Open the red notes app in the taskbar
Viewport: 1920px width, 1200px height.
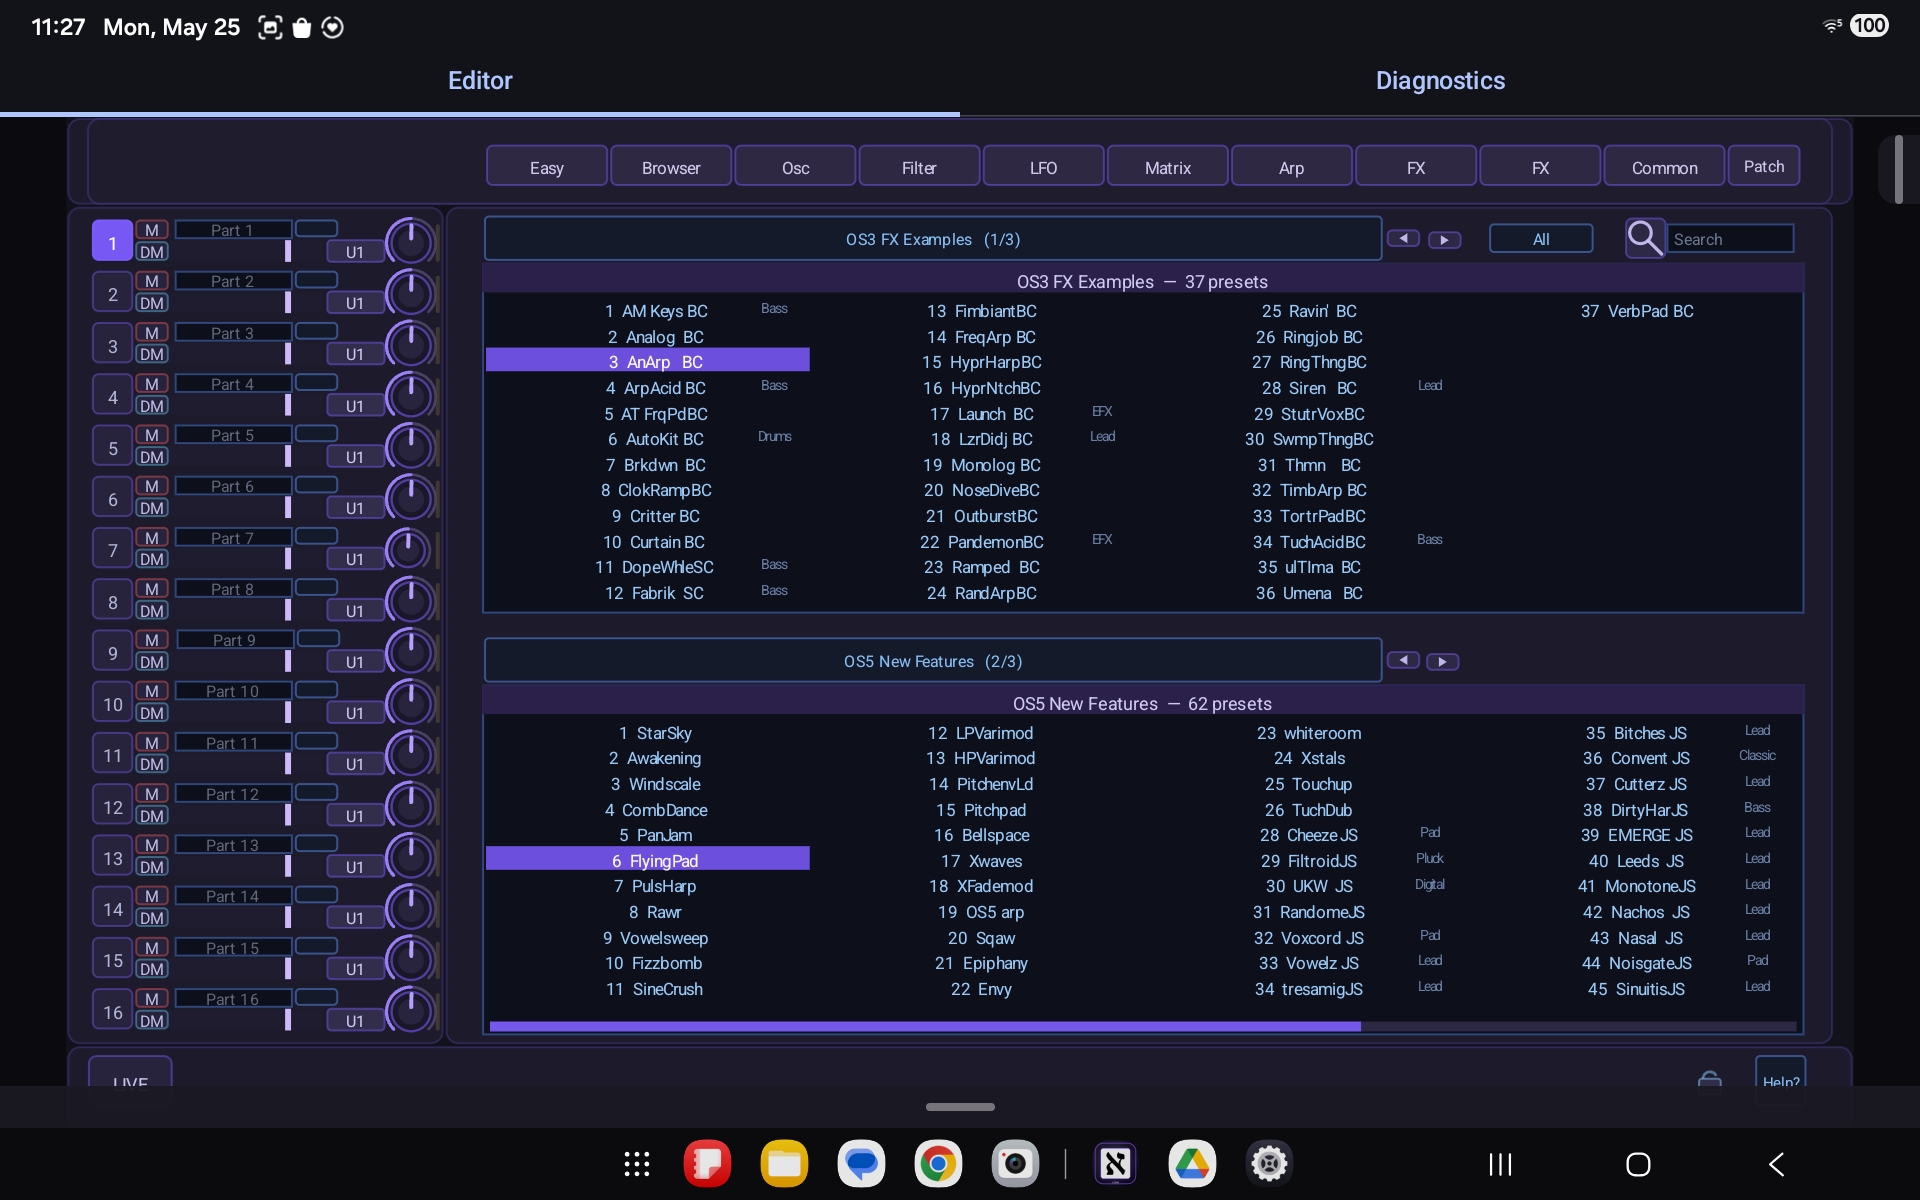click(x=707, y=1164)
